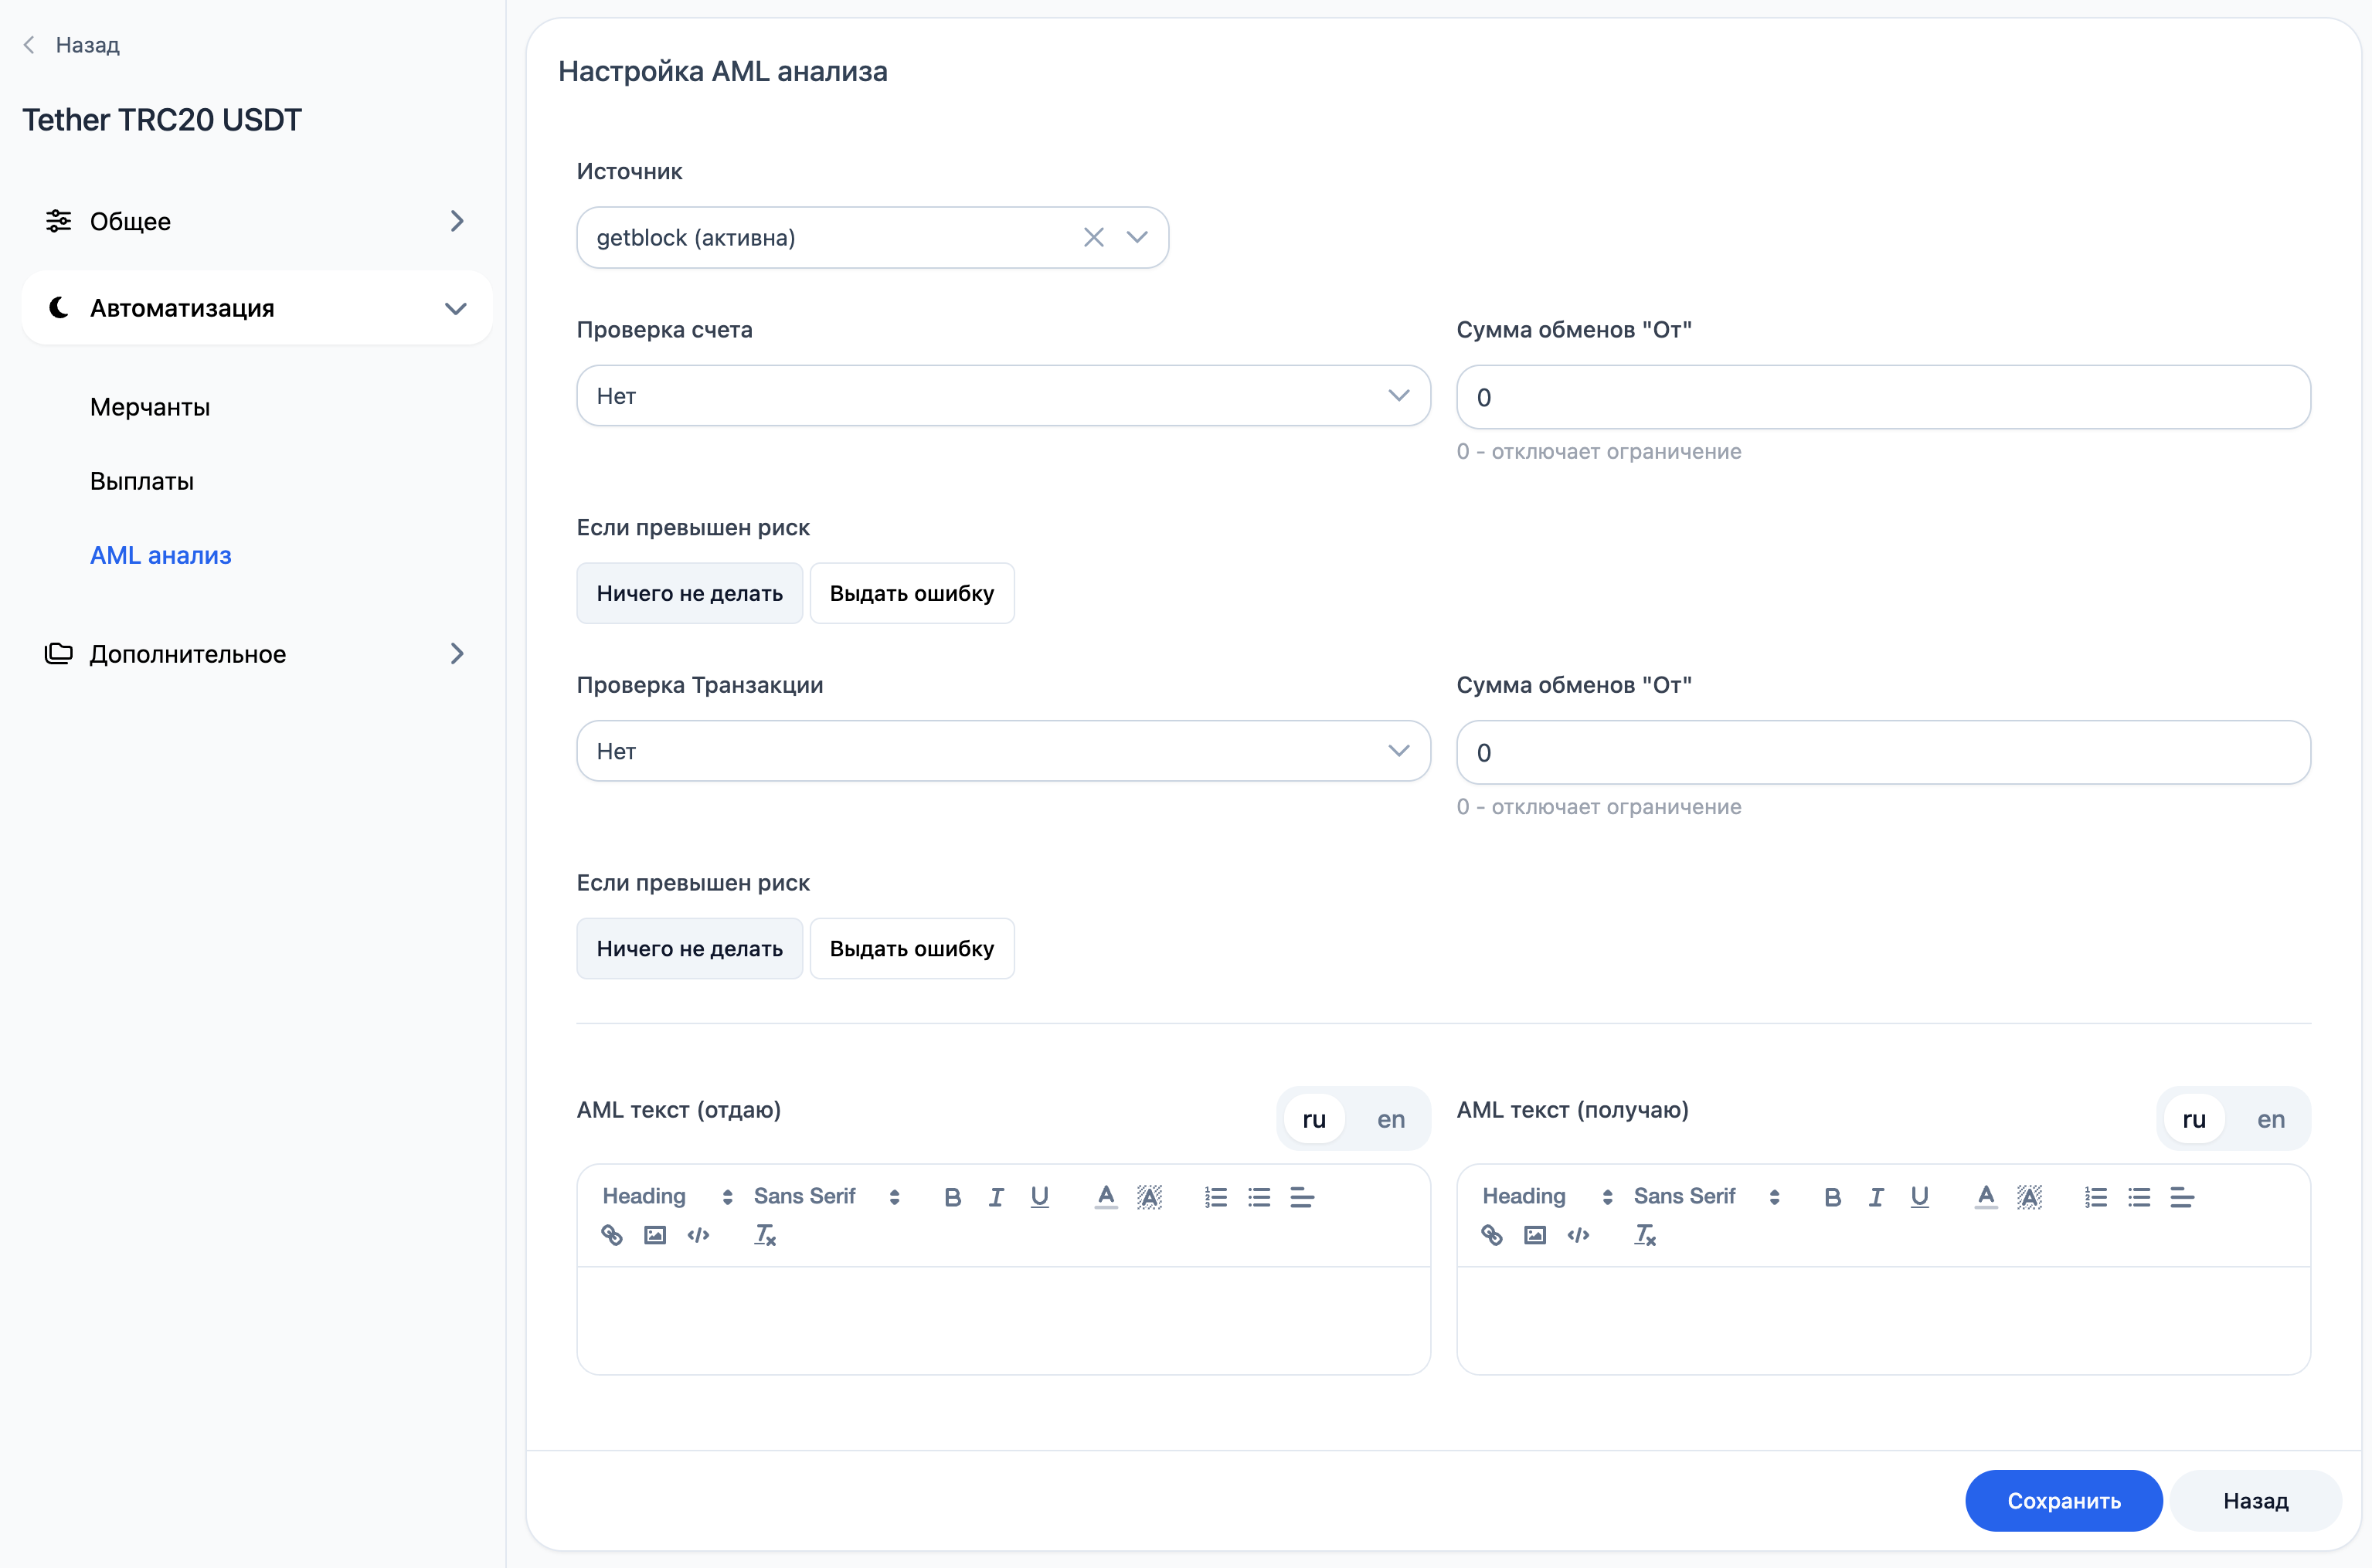Switch получаю text language to ru
The height and width of the screenshot is (1568, 2372).
2194,1119
